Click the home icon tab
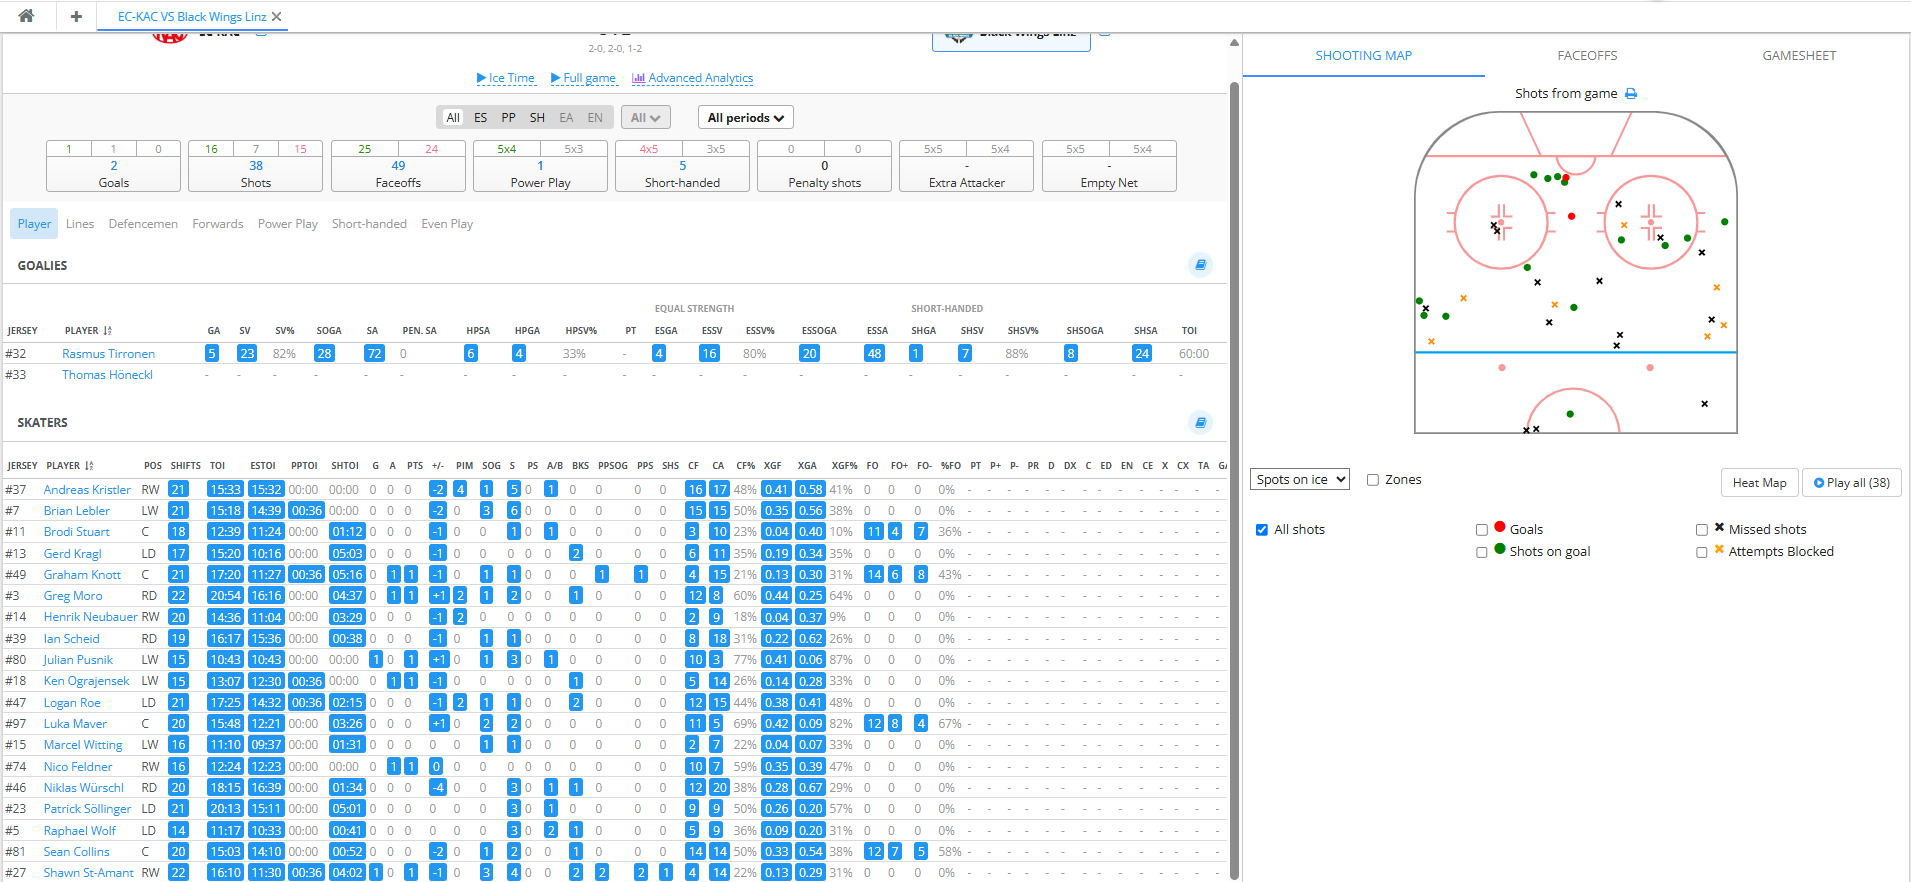The image size is (1911, 882). pos(26,16)
